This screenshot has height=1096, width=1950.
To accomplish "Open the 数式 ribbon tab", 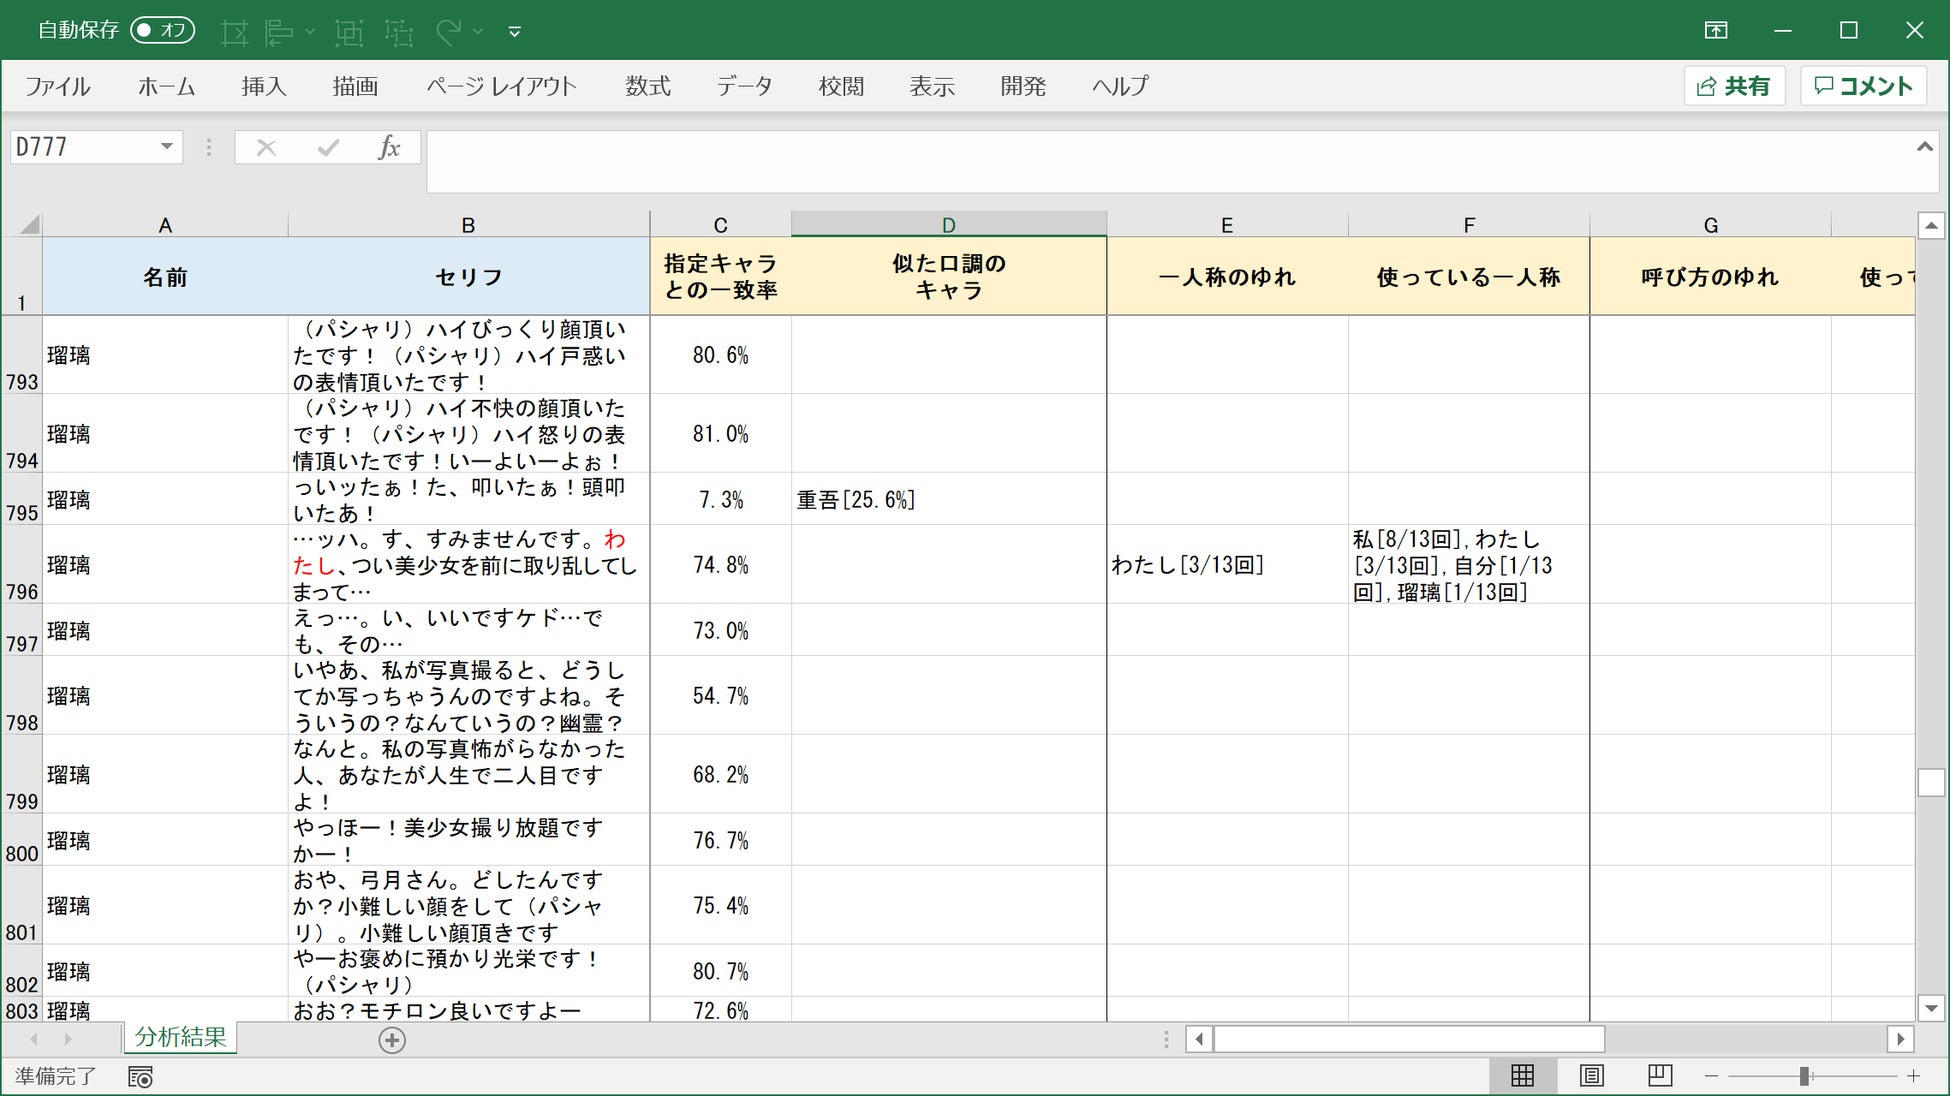I will coord(648,86).
